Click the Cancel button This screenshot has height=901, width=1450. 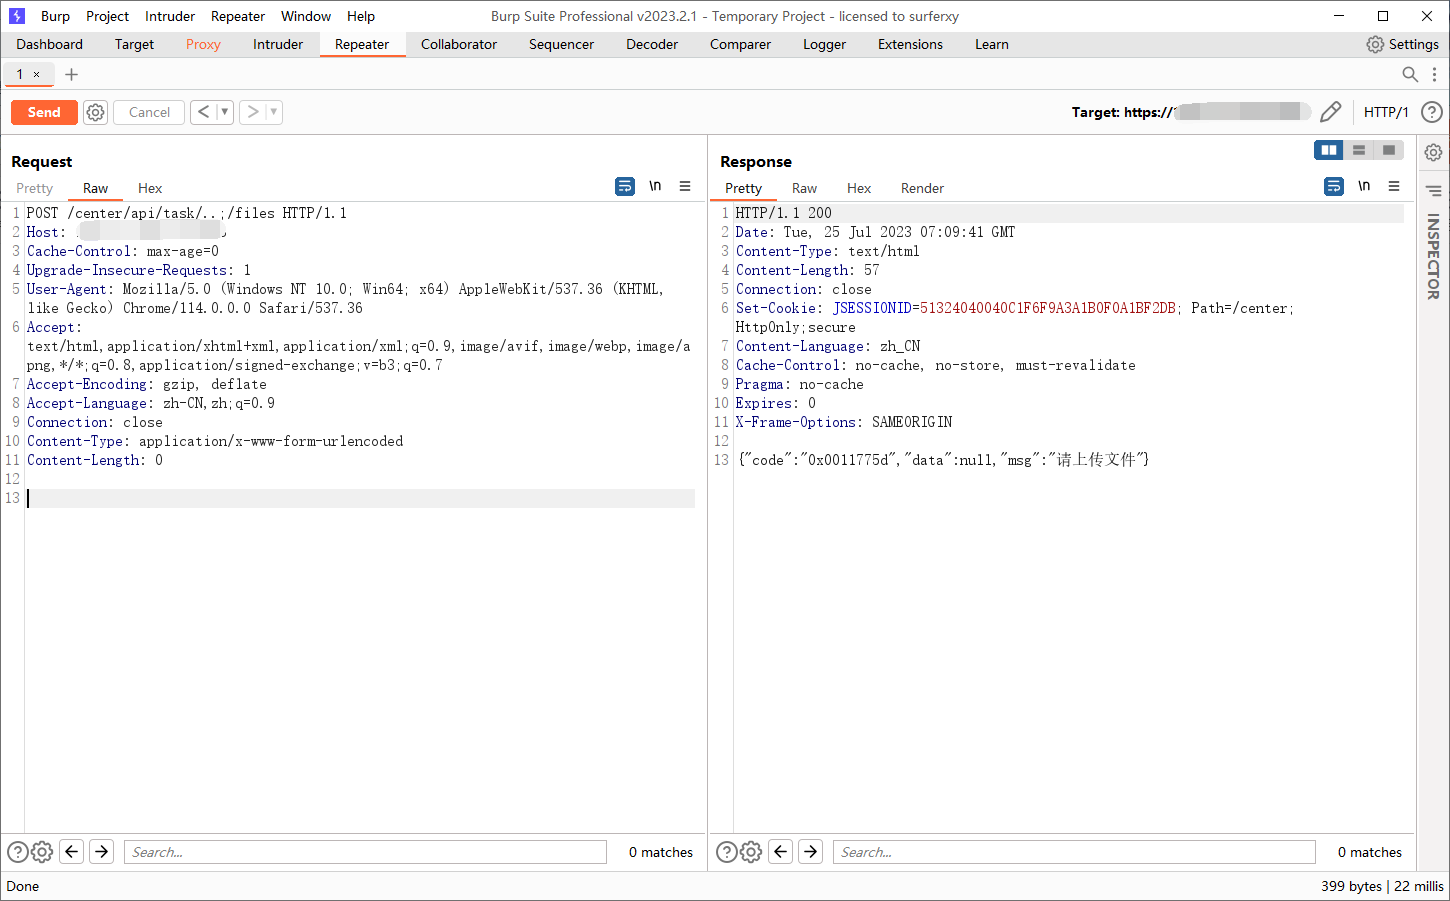coord(149,112)
